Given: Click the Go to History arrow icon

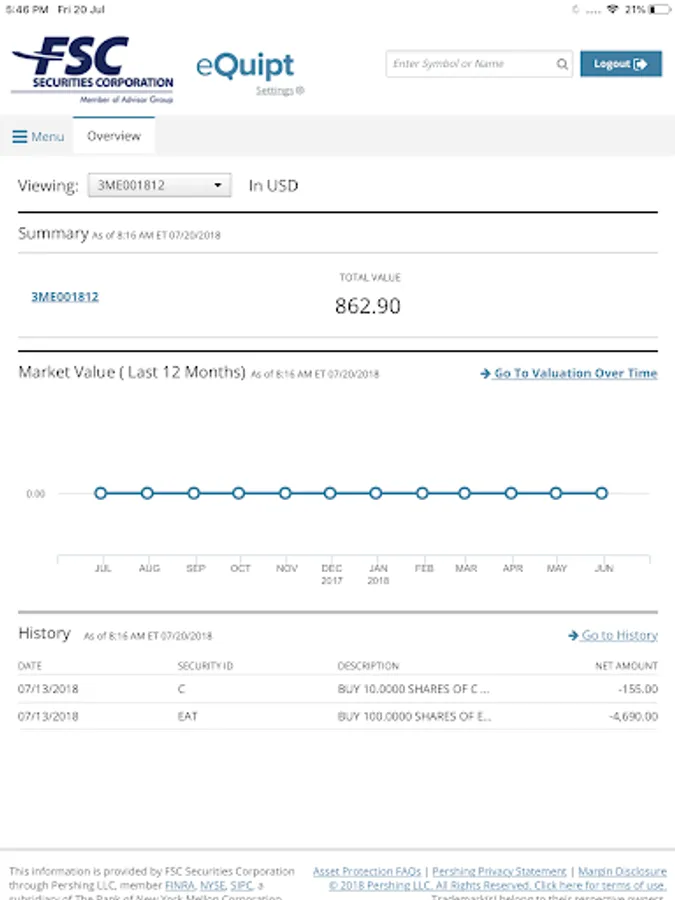Looking at the screenshot, I should coord(573,636).
